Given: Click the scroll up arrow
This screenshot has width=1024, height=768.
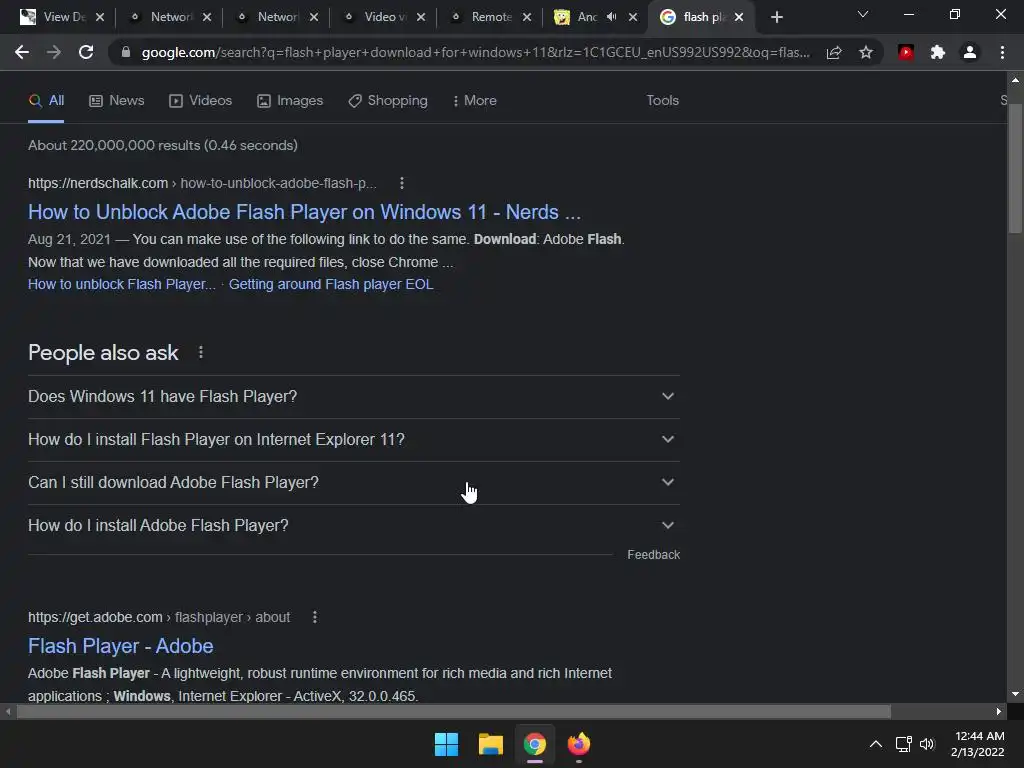Looking at the screenshot, I should [1015, 80].
